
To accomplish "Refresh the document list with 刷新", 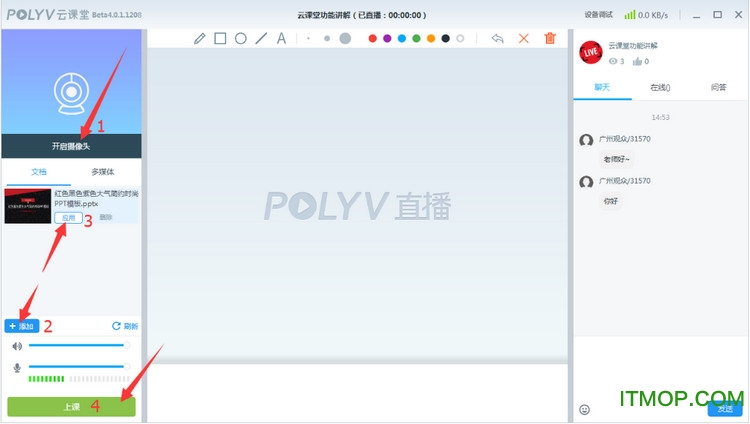I will [x=125, y=326].
